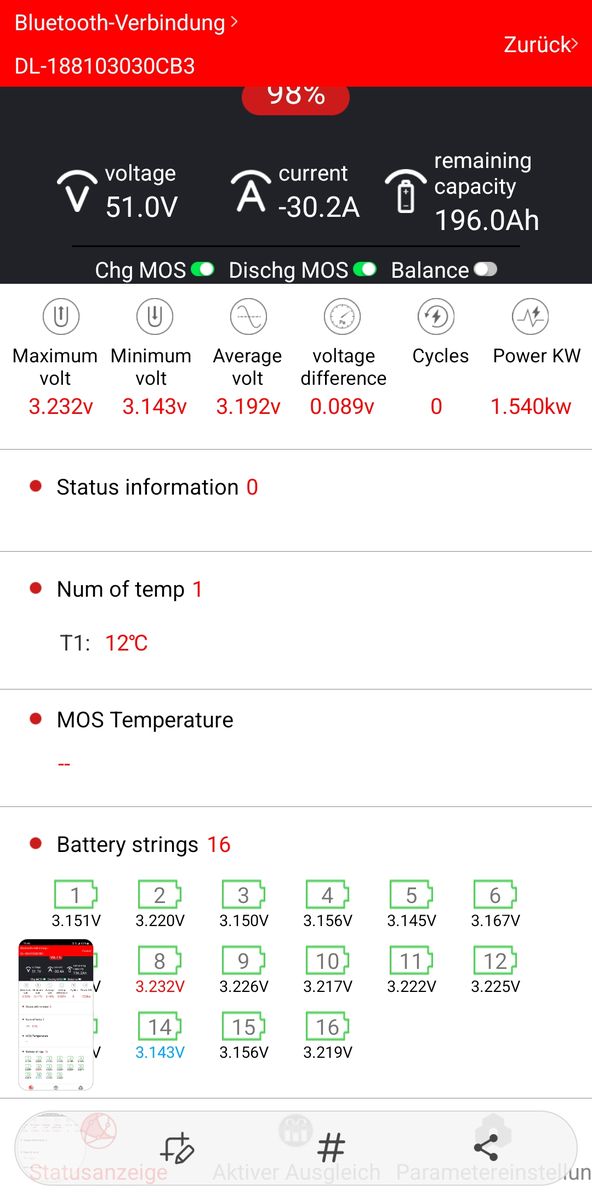The height and width of the screenshot is (1200, 592).
Task: Tap the voltage difference gauge icon
Action: (342, 318)
